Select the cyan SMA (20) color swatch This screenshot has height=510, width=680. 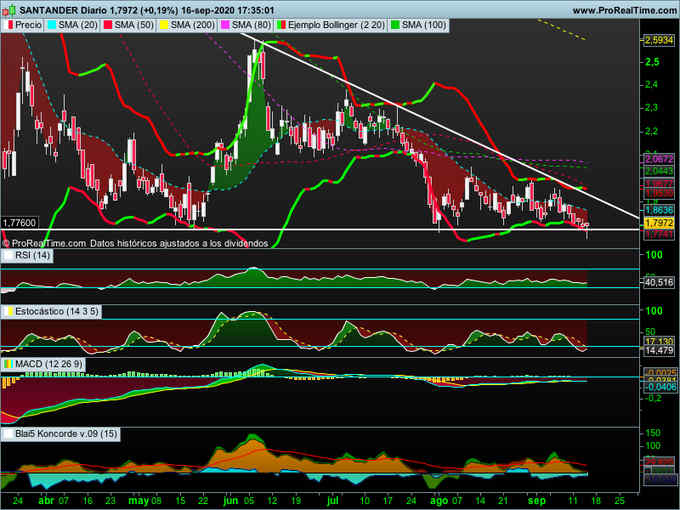(x=52, y=25)
